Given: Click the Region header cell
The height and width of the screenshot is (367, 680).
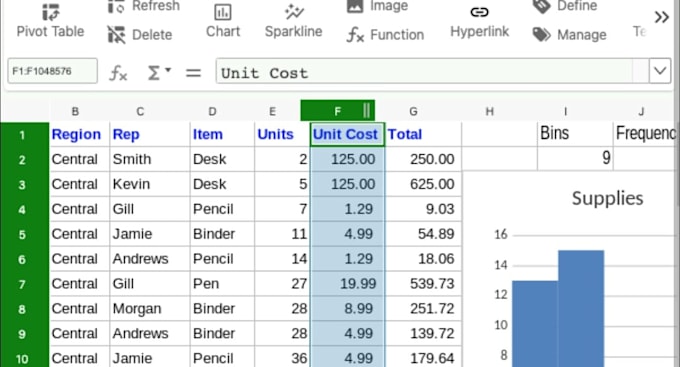Looking at the screenshot, I should coord(79,134).
